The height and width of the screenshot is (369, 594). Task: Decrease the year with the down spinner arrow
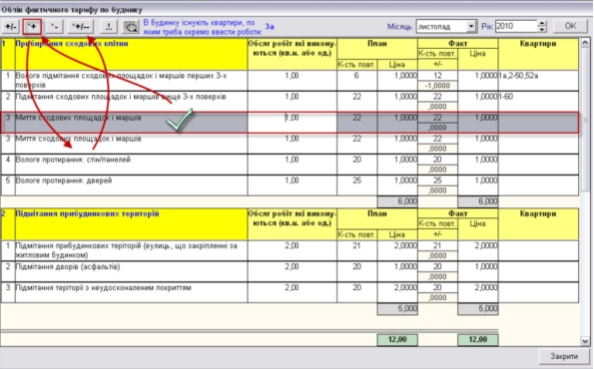[542, 30]
